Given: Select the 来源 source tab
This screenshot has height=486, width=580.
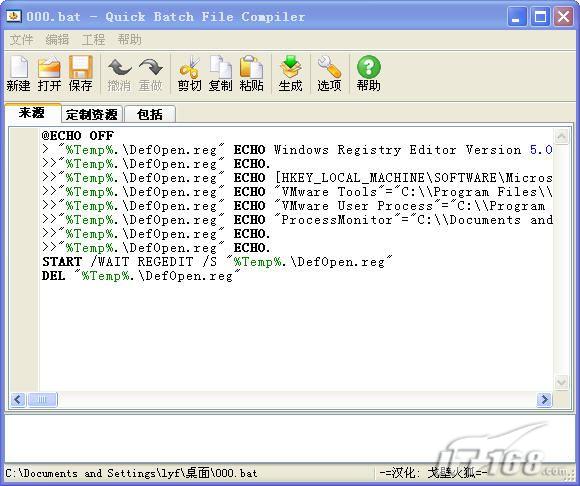Looking at the screenshot, I should (32, 113).
